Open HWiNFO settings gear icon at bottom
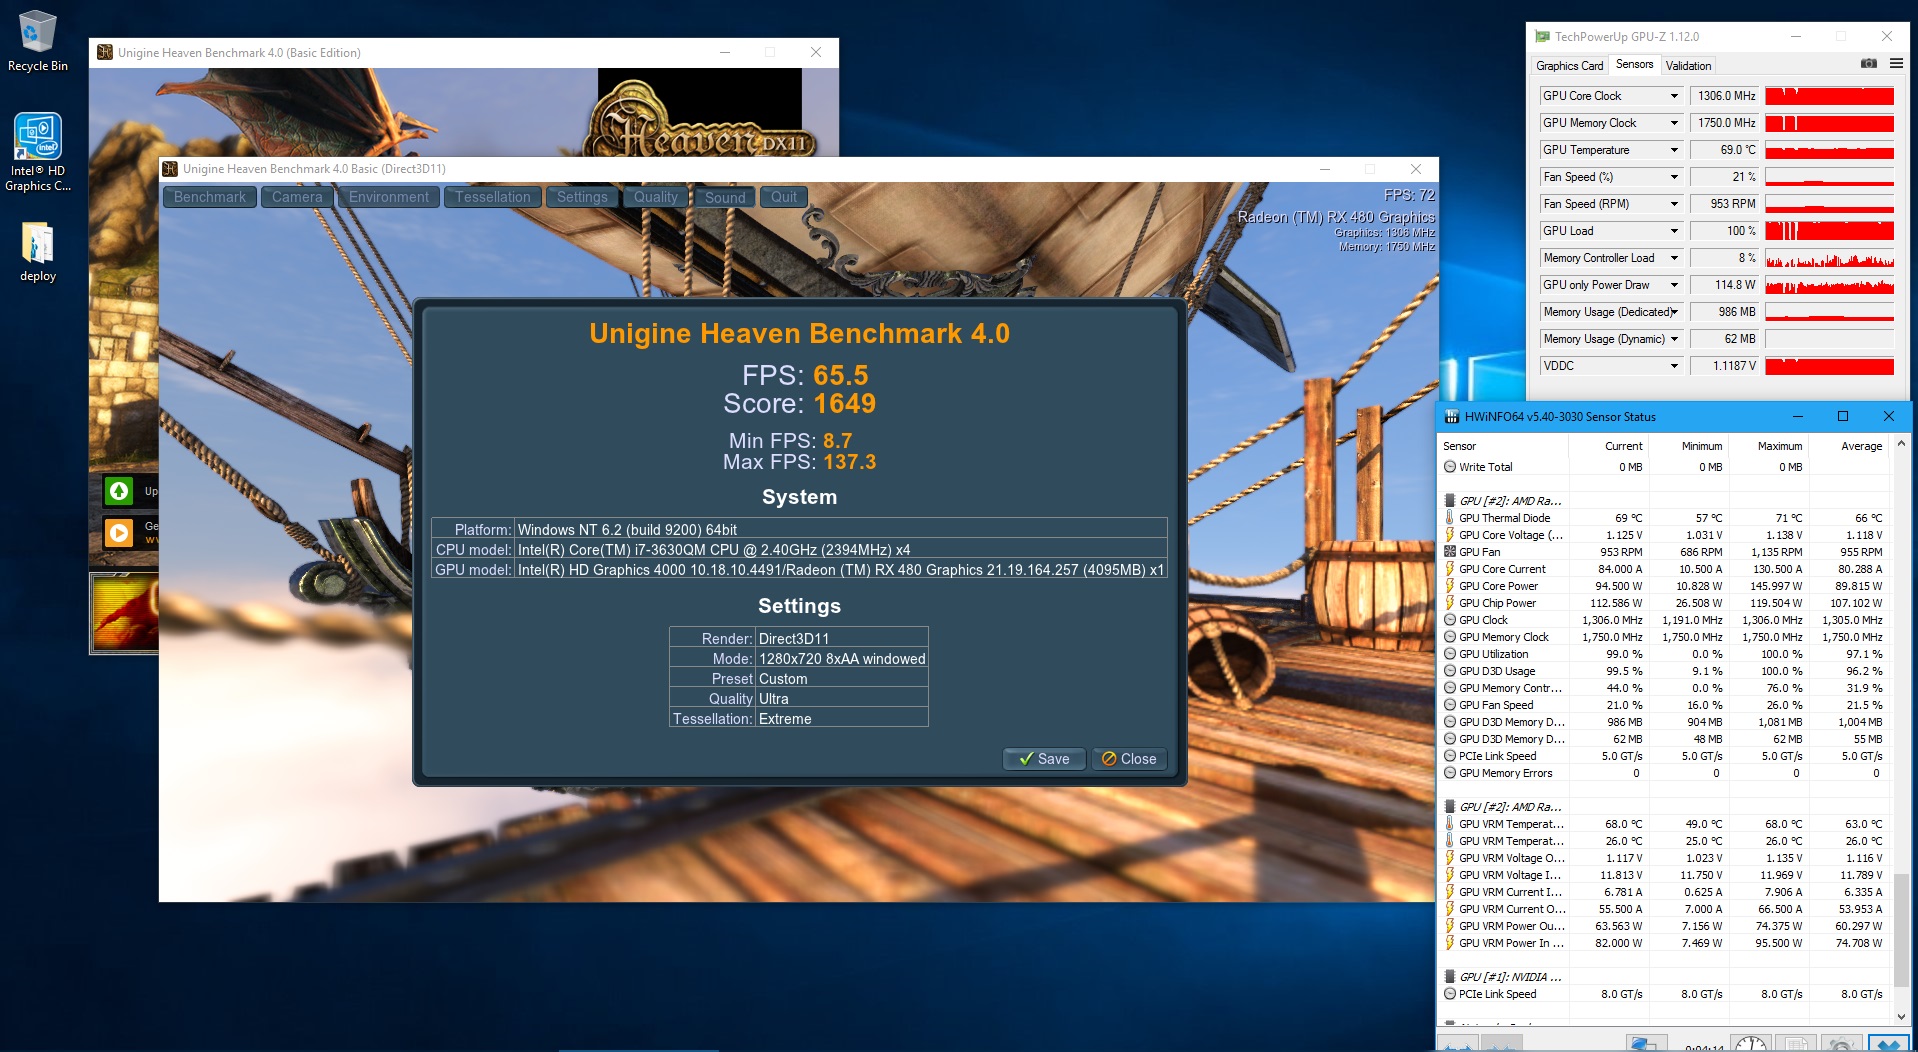This screenshot has width=1918, height=1052. click(x=1841, y=1043)
